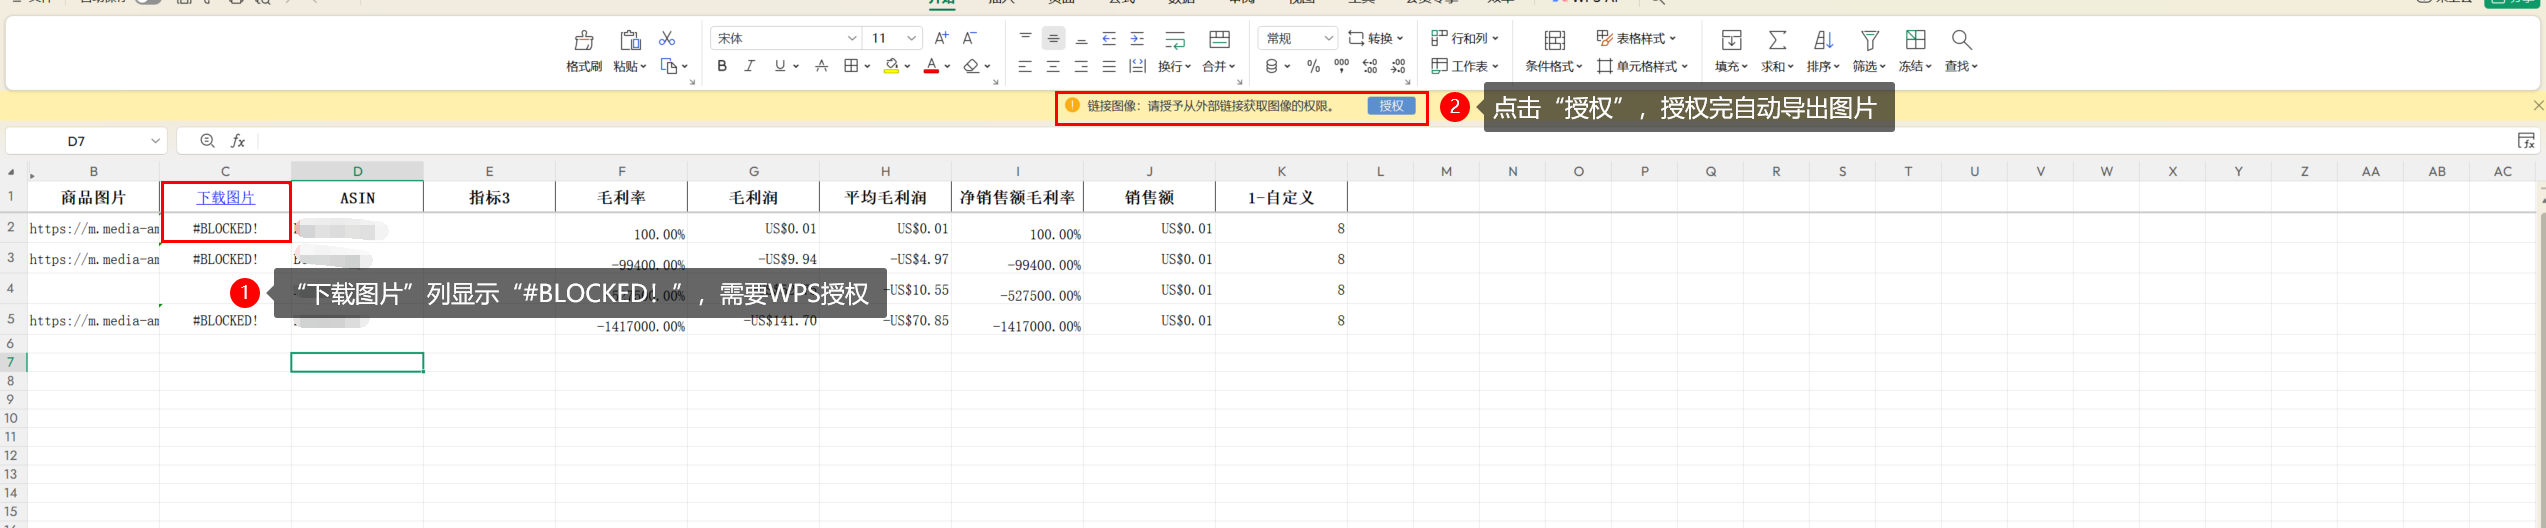Open the 表格样式 table style menu

coord(1636,38)
